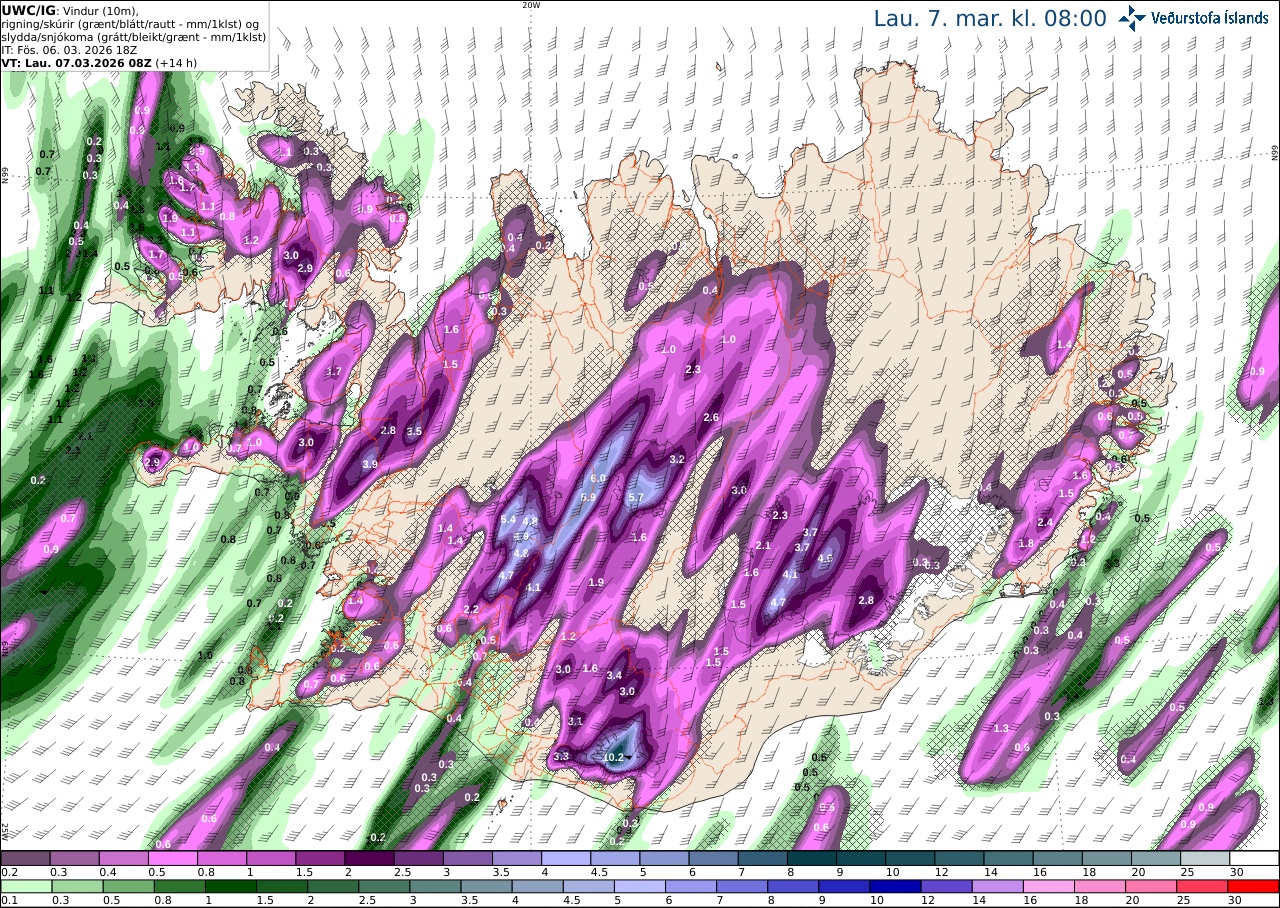Select the forecast time title Lau. 7. mar. kl. 08:00

click(990, 18)
